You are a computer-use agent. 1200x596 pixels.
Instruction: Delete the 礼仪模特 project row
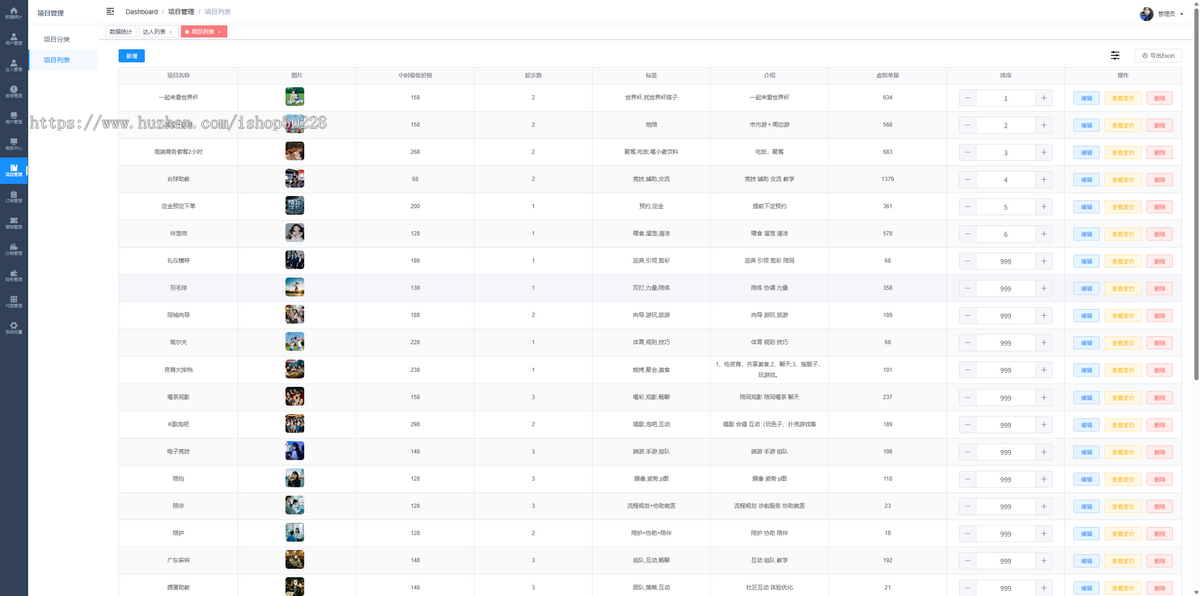1159,261
